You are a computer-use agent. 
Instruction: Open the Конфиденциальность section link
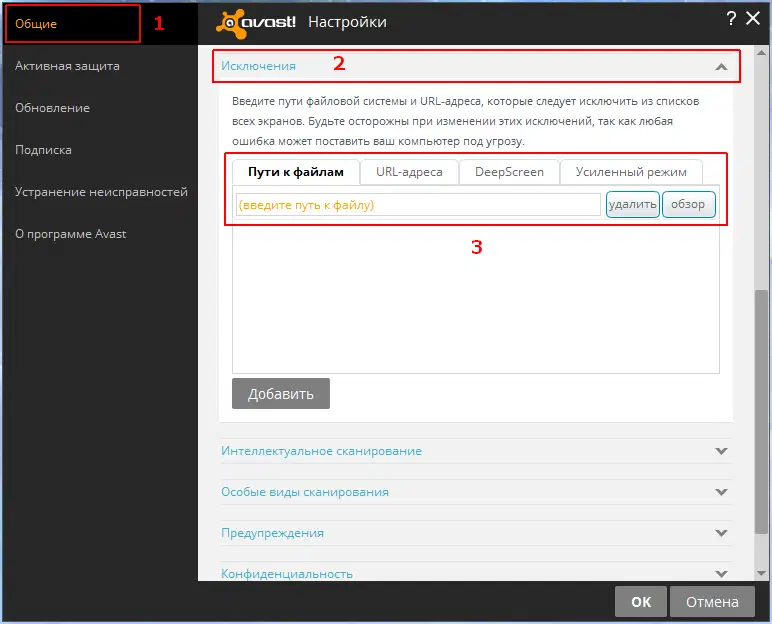[287, 574]
